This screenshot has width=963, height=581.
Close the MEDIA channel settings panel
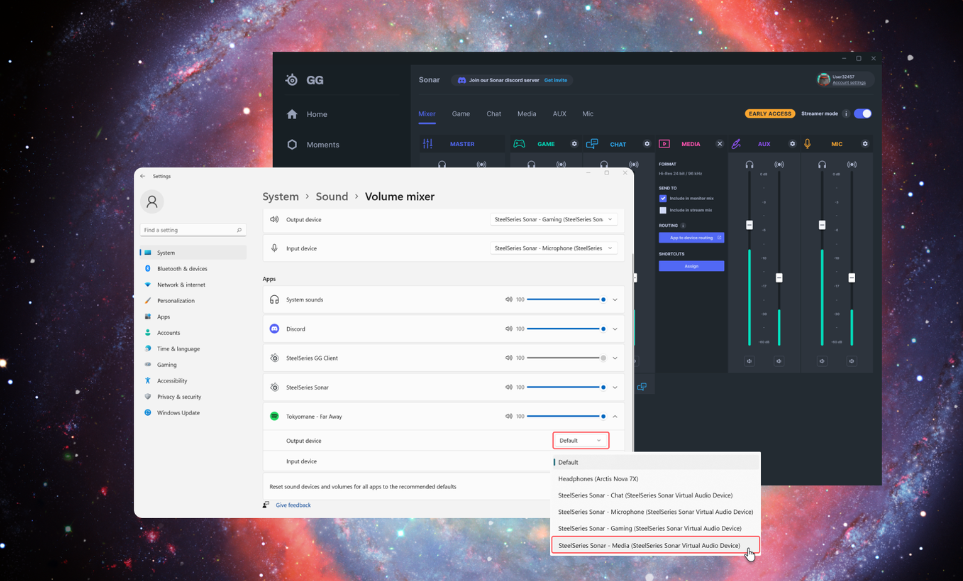(x=720, y=144)
